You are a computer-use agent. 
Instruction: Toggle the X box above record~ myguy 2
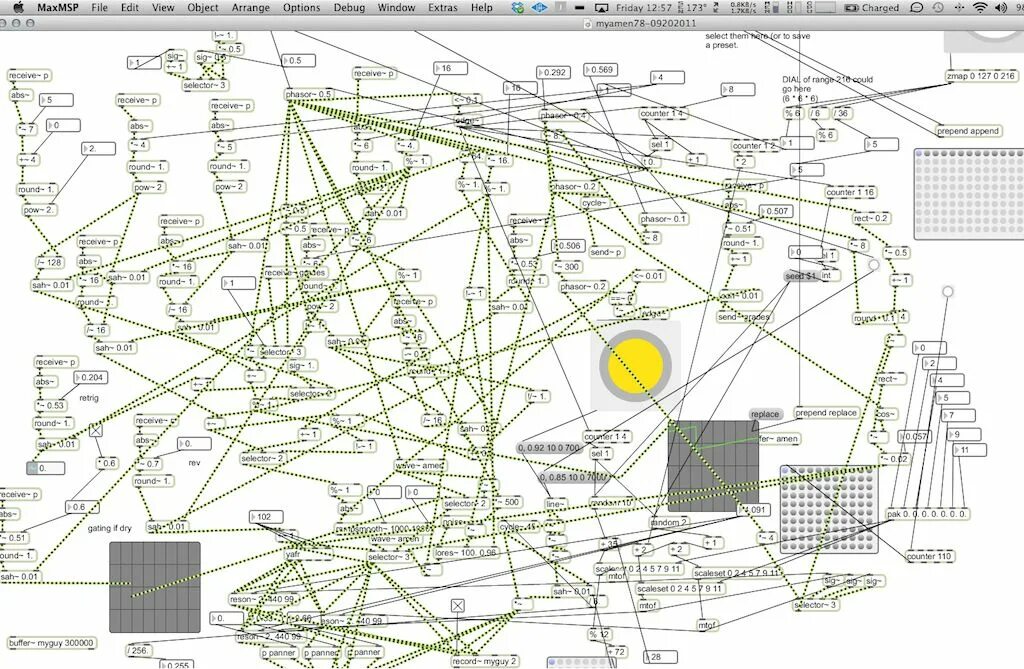458,606
